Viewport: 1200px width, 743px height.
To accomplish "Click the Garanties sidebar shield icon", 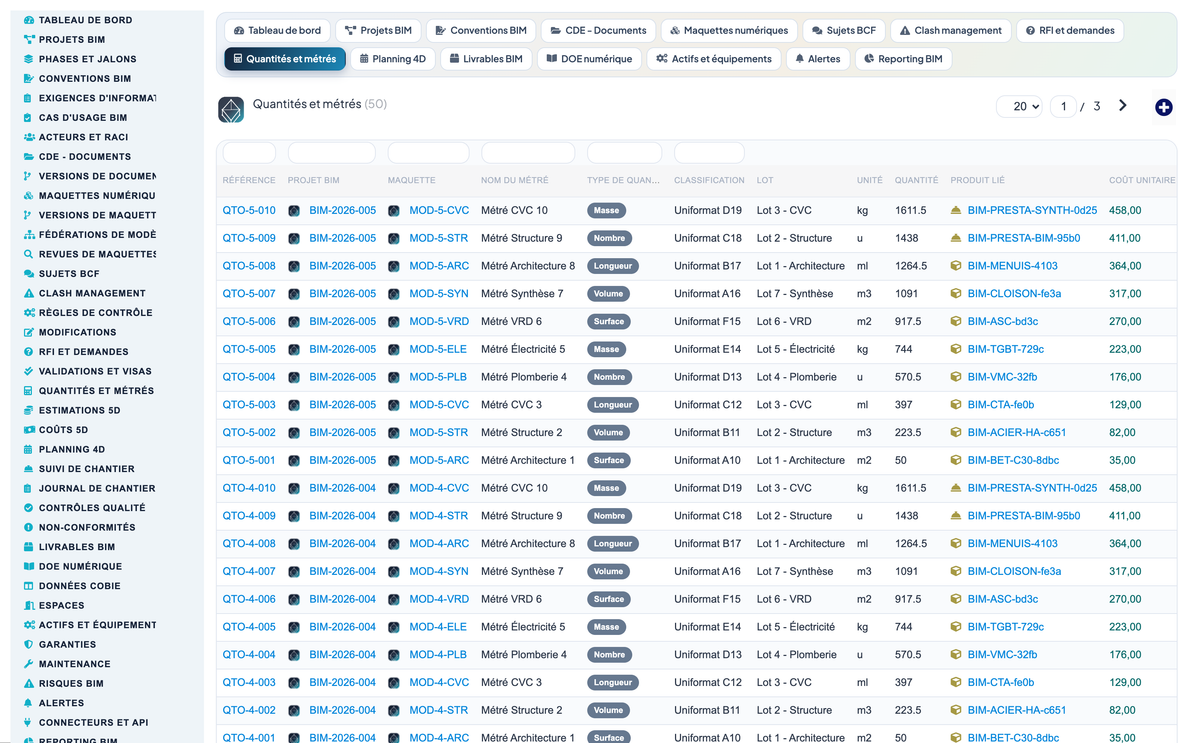I will [x=29, y=644].
